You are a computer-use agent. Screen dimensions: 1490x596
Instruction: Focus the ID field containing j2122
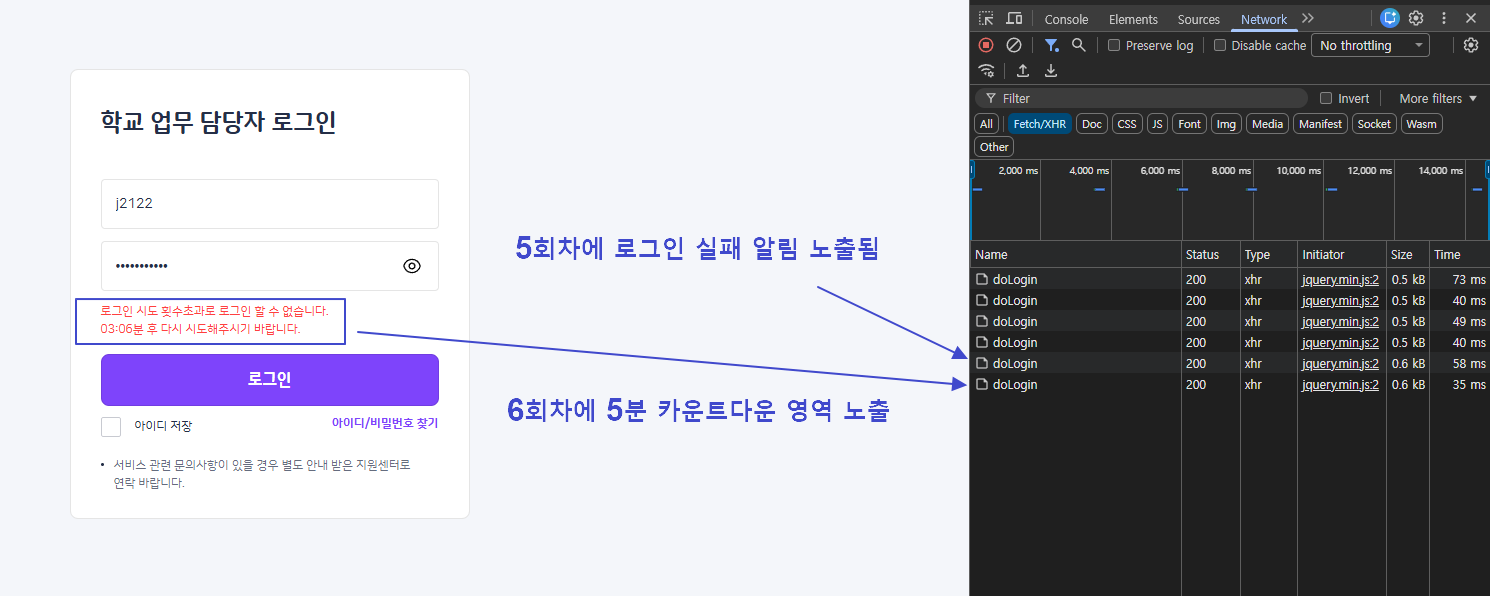point(270,204)
